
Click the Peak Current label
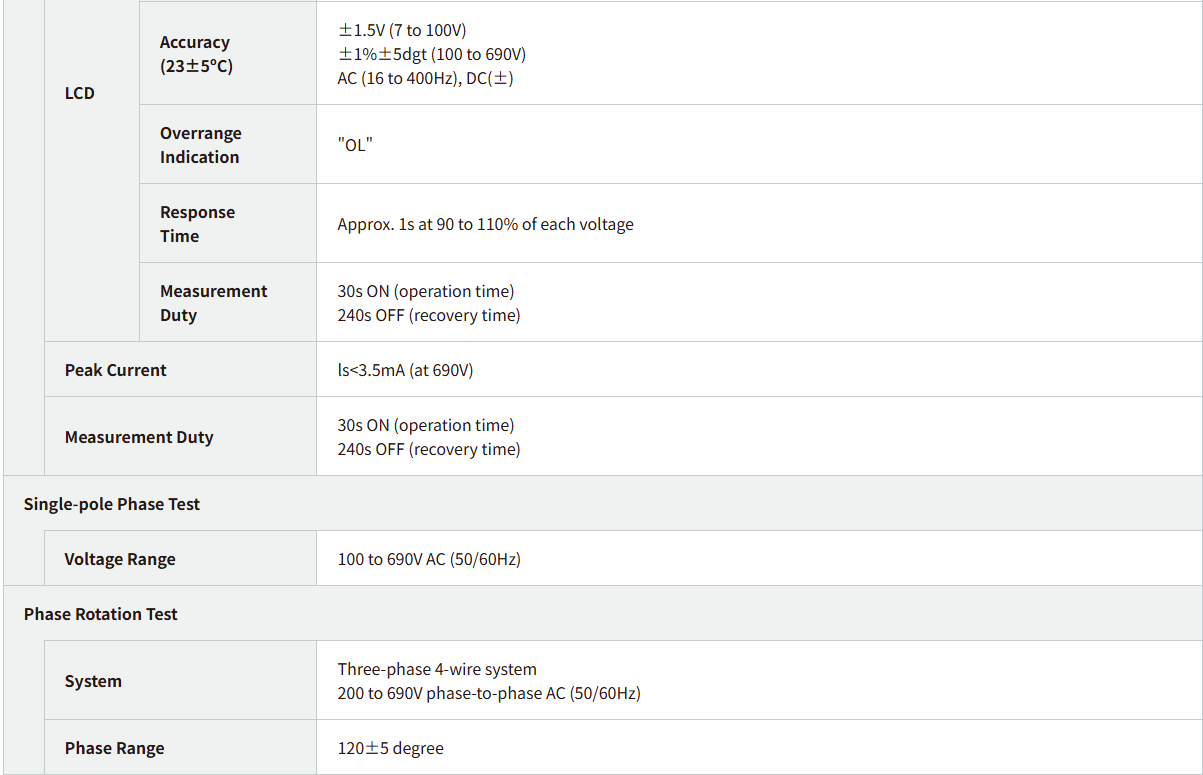click(116, 370)
